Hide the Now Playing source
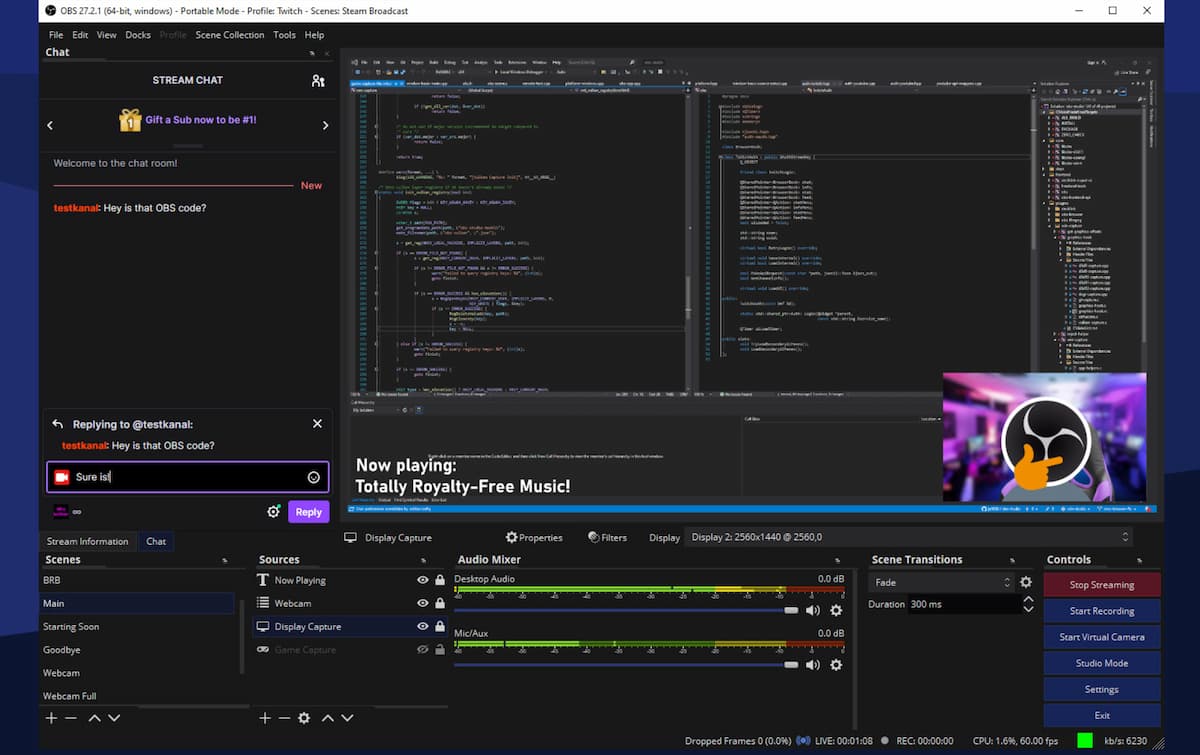Screen dimensions: 1200x755 click(x=423, y=580)
